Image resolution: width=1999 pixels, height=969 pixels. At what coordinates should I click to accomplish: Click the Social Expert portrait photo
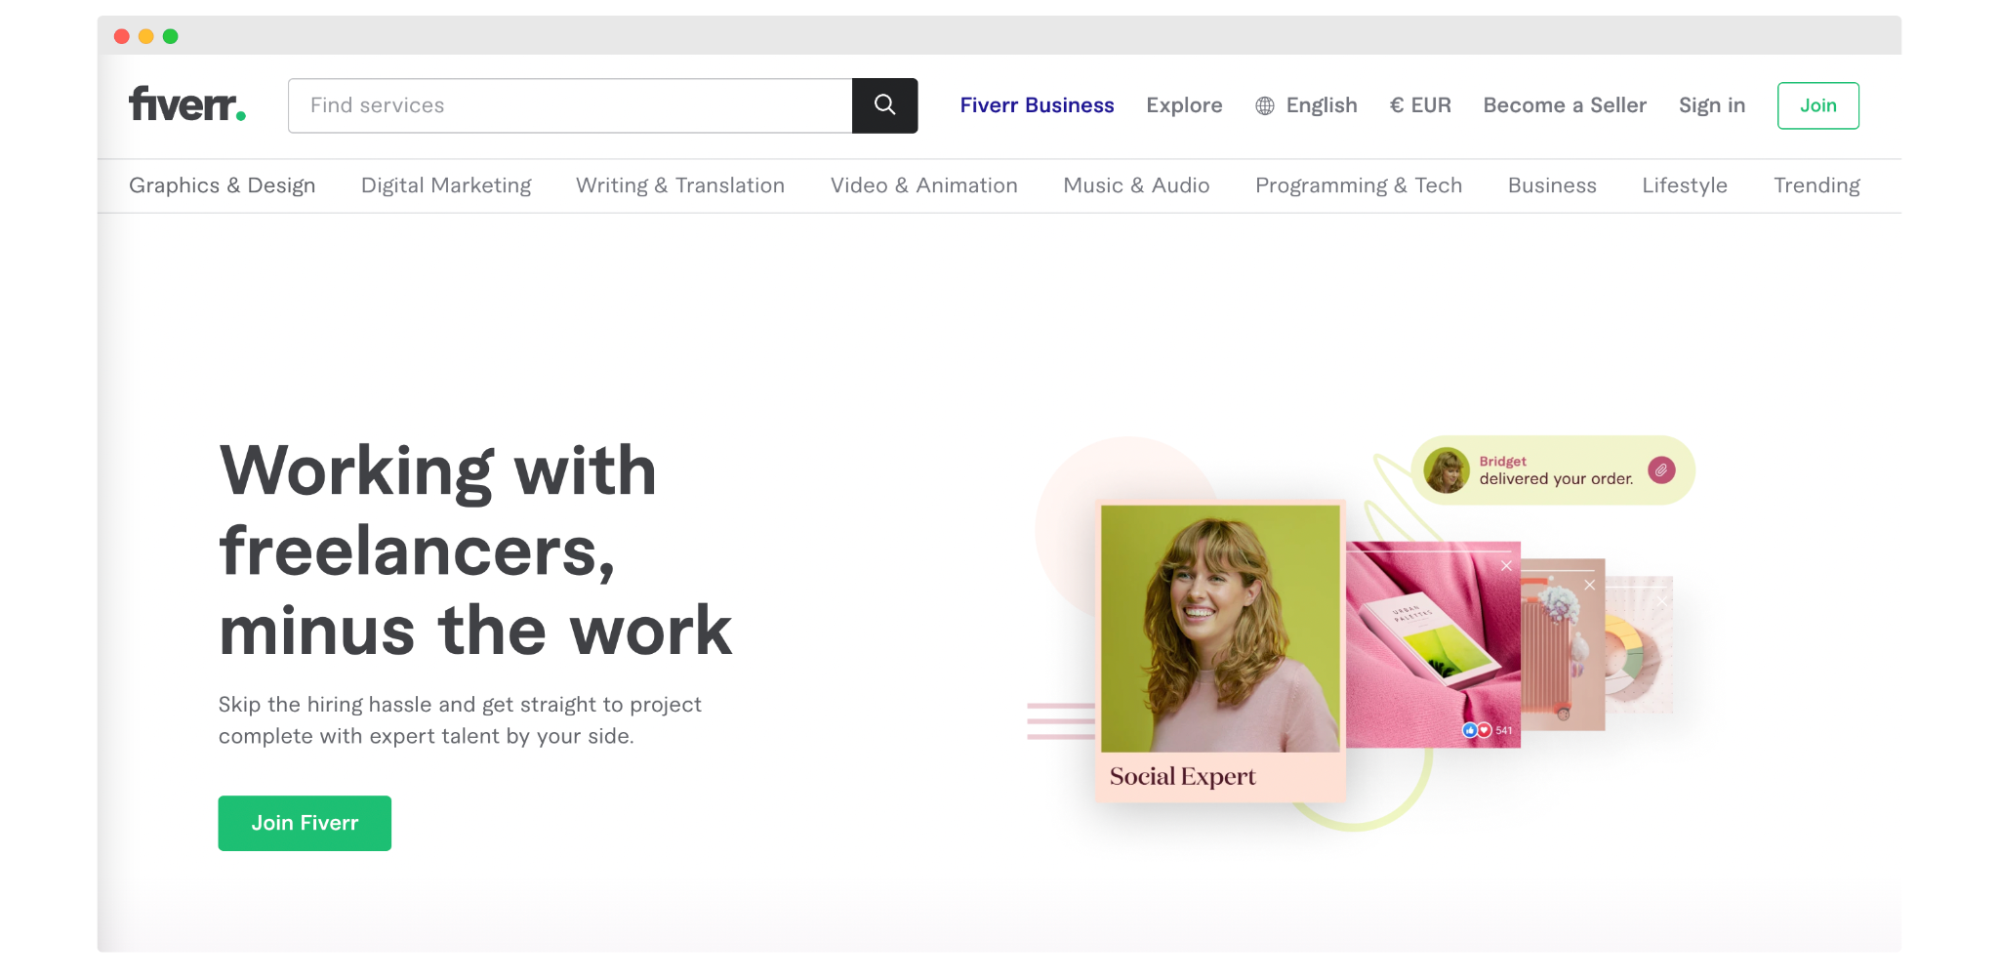pos(1220,628)
